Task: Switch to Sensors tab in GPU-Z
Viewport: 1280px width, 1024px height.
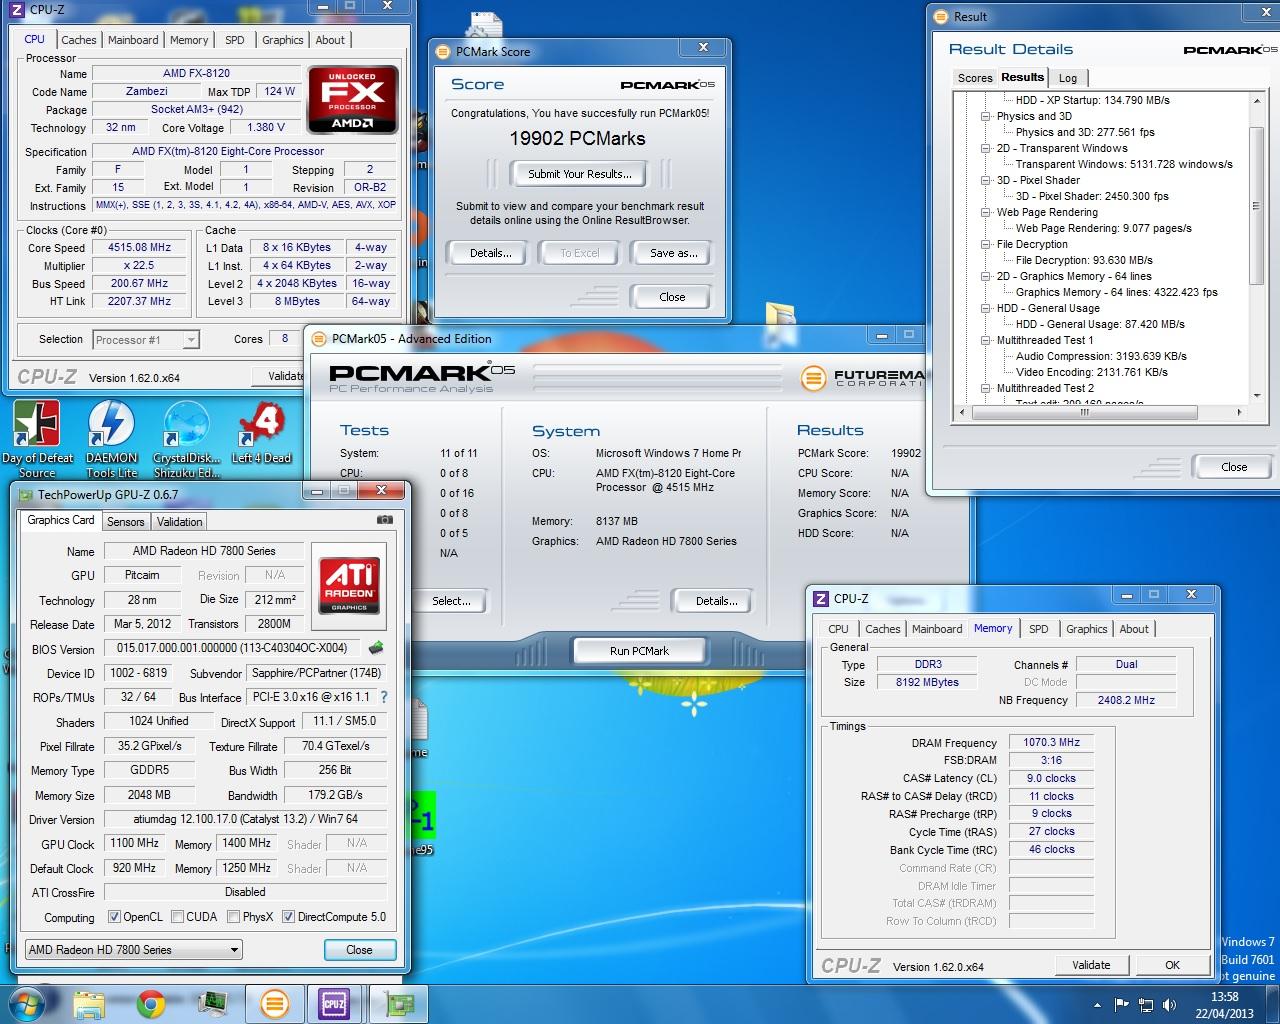Action: point(126,521)
